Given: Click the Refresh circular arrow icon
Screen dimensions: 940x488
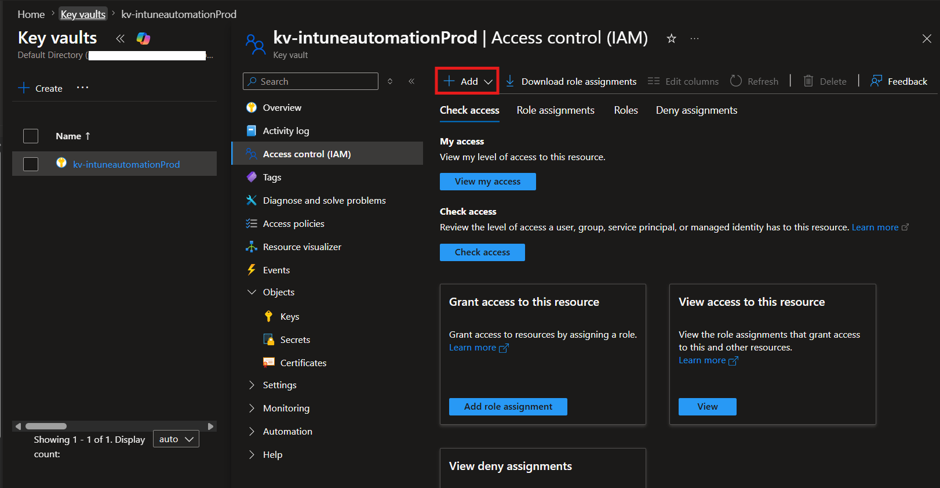Looking at the screenshot, I should pos(736,81).
